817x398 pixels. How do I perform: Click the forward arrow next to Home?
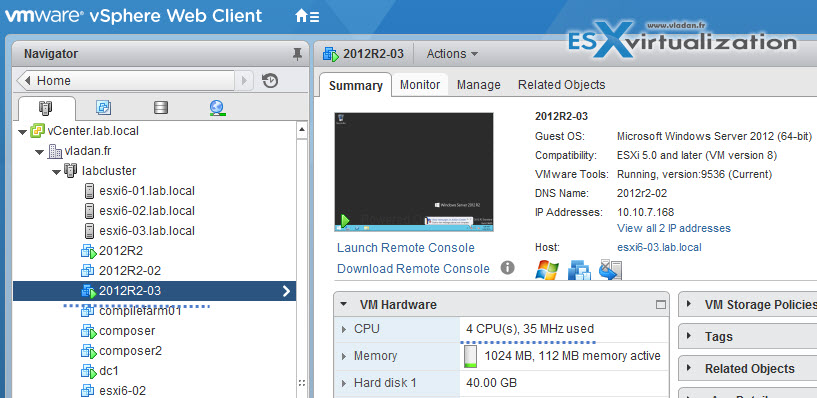(244, 81)
